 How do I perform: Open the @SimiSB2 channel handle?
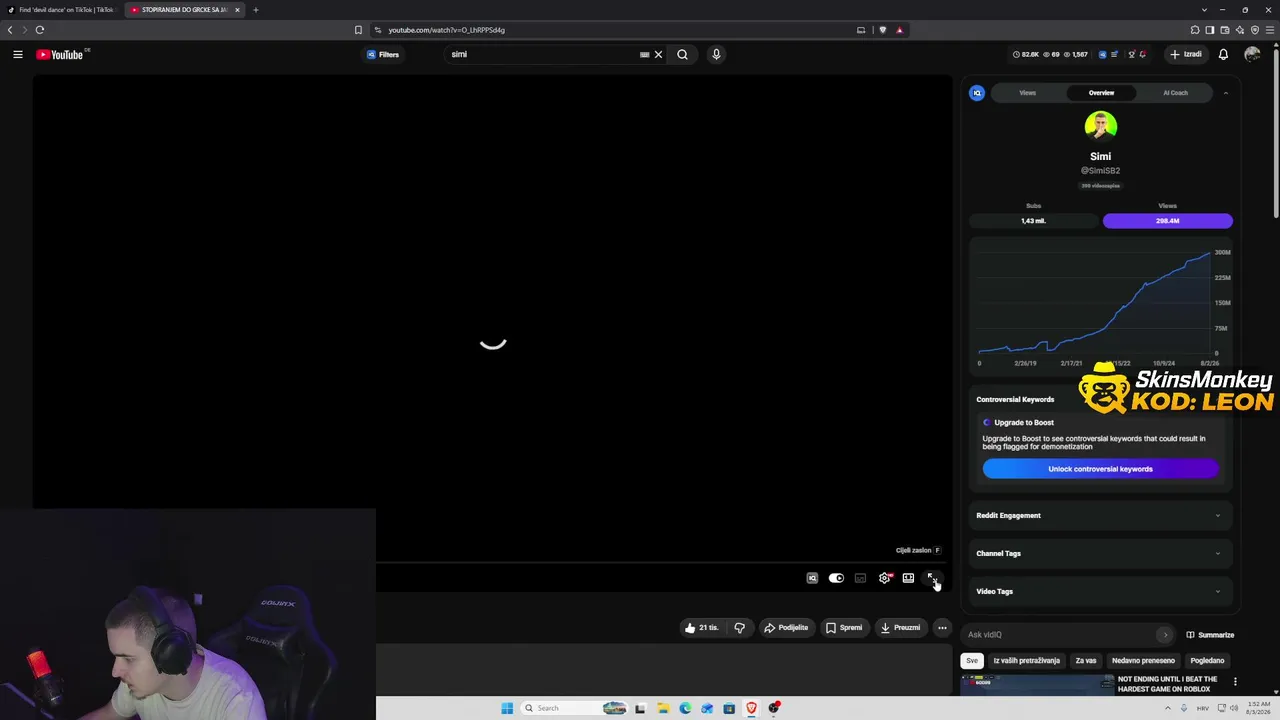click(x=1100, y=171)
